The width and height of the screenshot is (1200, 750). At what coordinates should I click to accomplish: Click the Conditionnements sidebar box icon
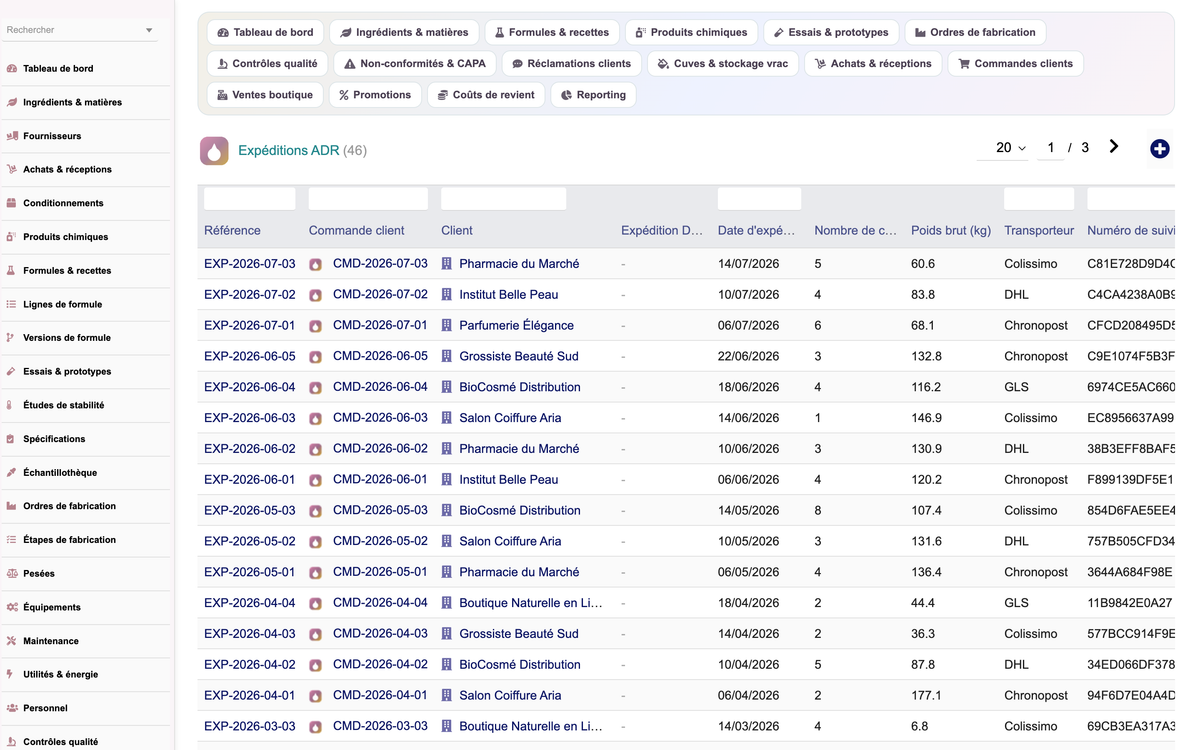12,203
